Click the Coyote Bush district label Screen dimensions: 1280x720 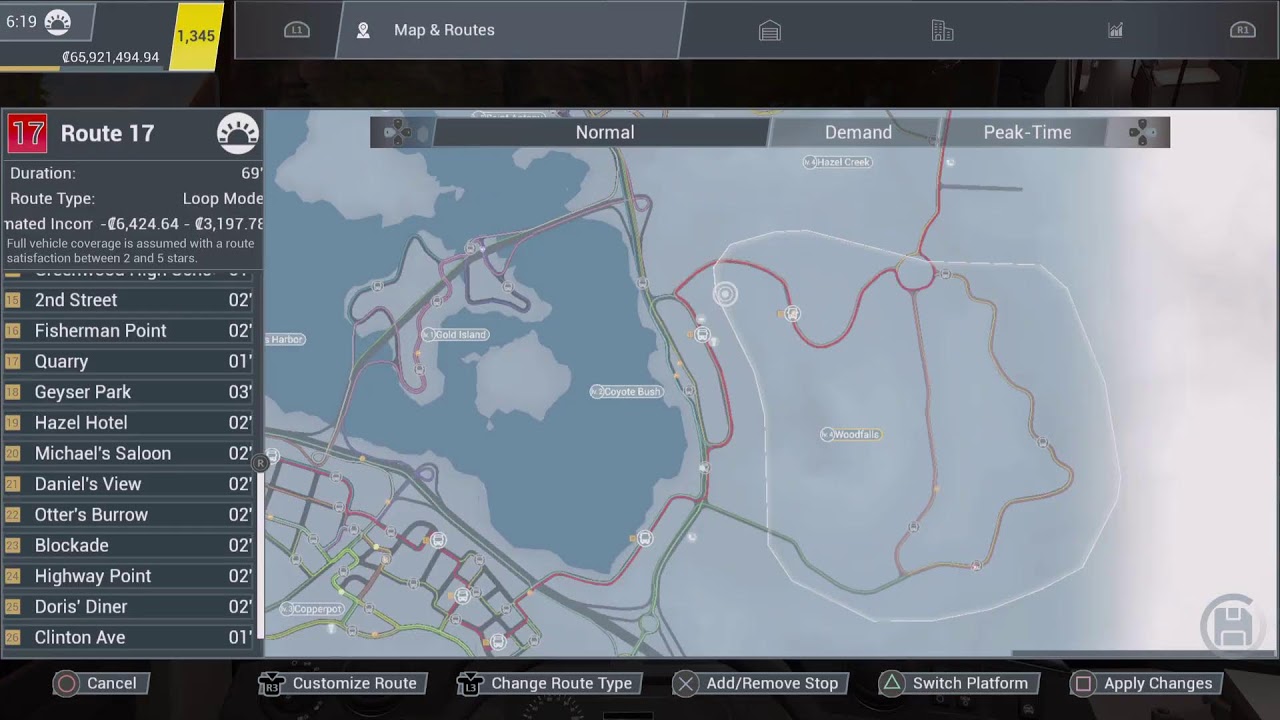point(627,391)
